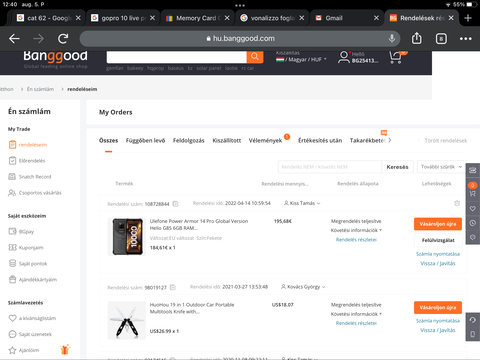Image resolution: width=480 pixels, height=360 pixels.
Task: Close the 'gopro 10 live' tab
Action: coord(152,18)
